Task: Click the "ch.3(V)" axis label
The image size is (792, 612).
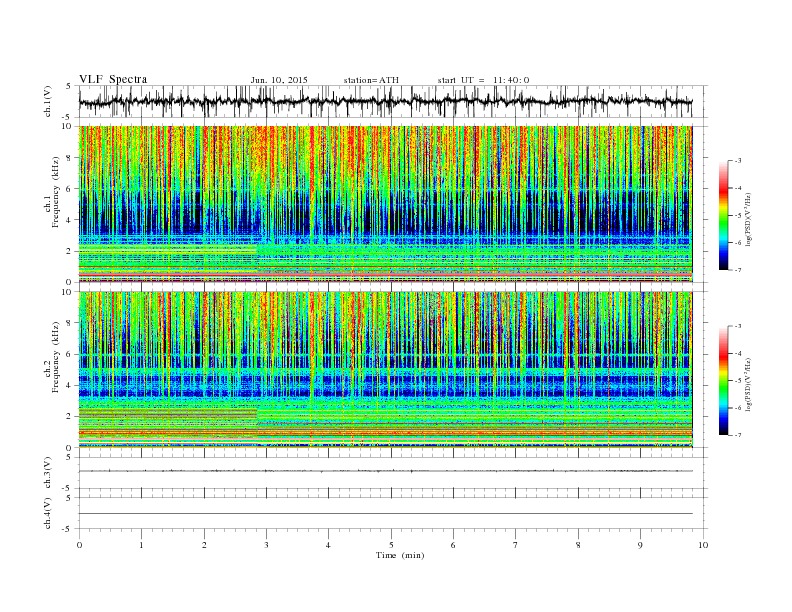Action: (x=48, y=473)
